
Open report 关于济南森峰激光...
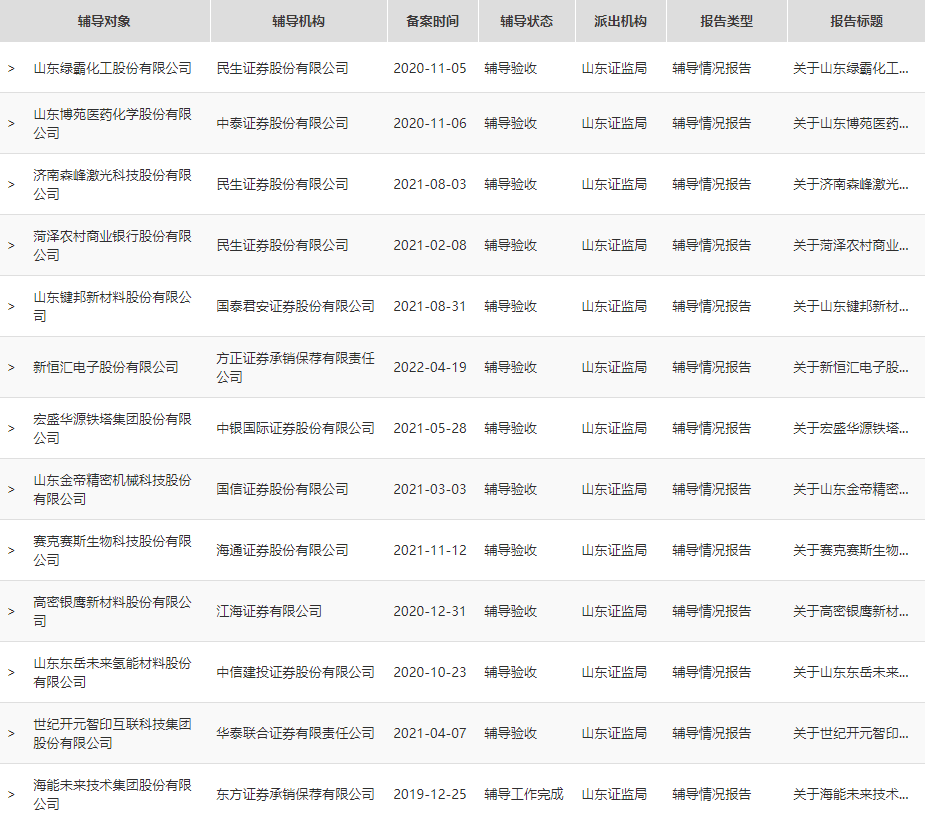[x=851, y=184]
